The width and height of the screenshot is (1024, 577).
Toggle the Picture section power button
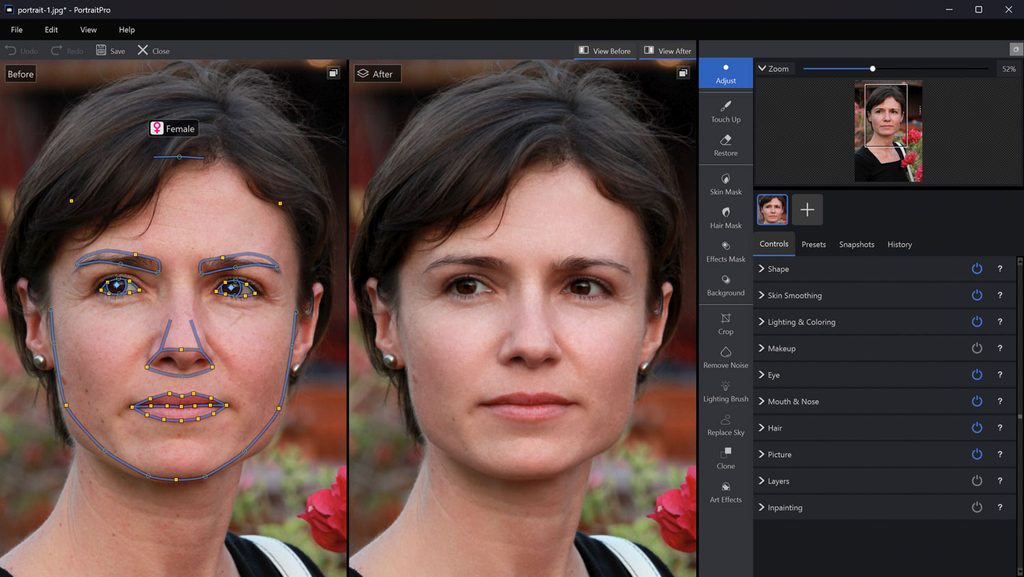pyautogui.click(x=977, y=454)
